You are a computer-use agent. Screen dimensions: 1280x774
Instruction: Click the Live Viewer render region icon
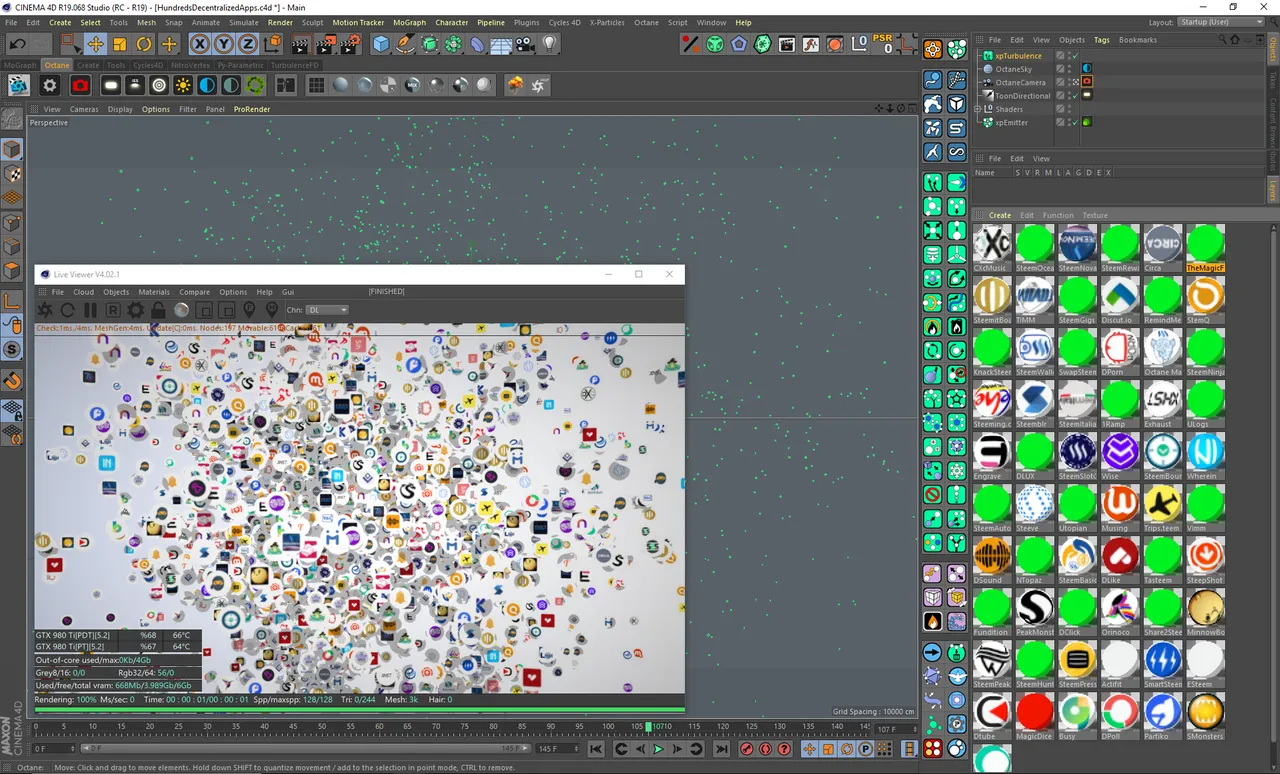point(204,310)
